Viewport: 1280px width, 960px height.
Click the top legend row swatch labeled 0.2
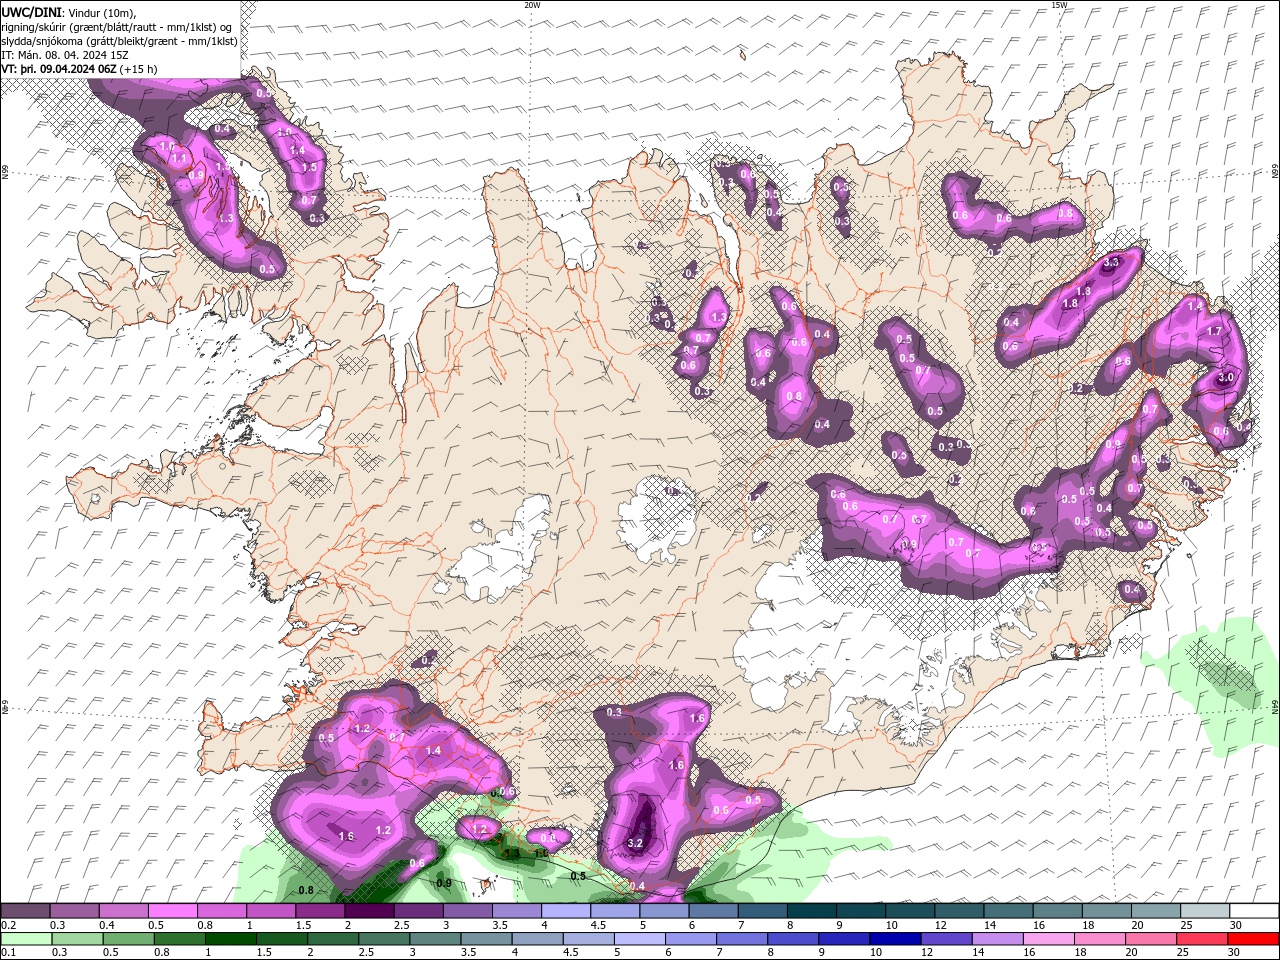(x=25, y=912)
